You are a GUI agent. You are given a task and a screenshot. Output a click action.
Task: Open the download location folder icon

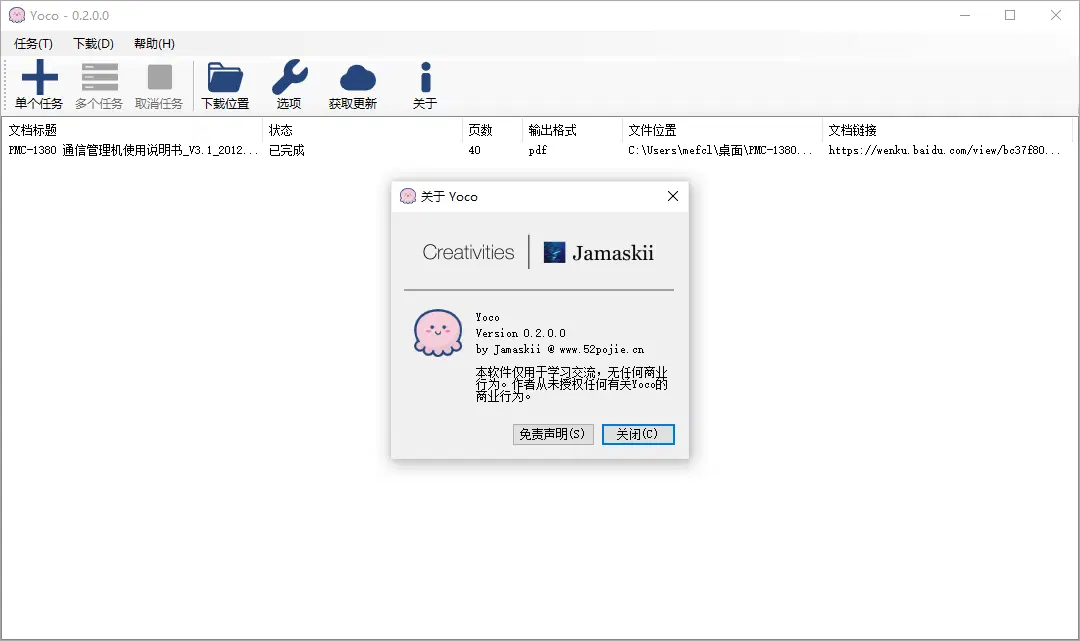pyautogui.click(x=225, y=77)
